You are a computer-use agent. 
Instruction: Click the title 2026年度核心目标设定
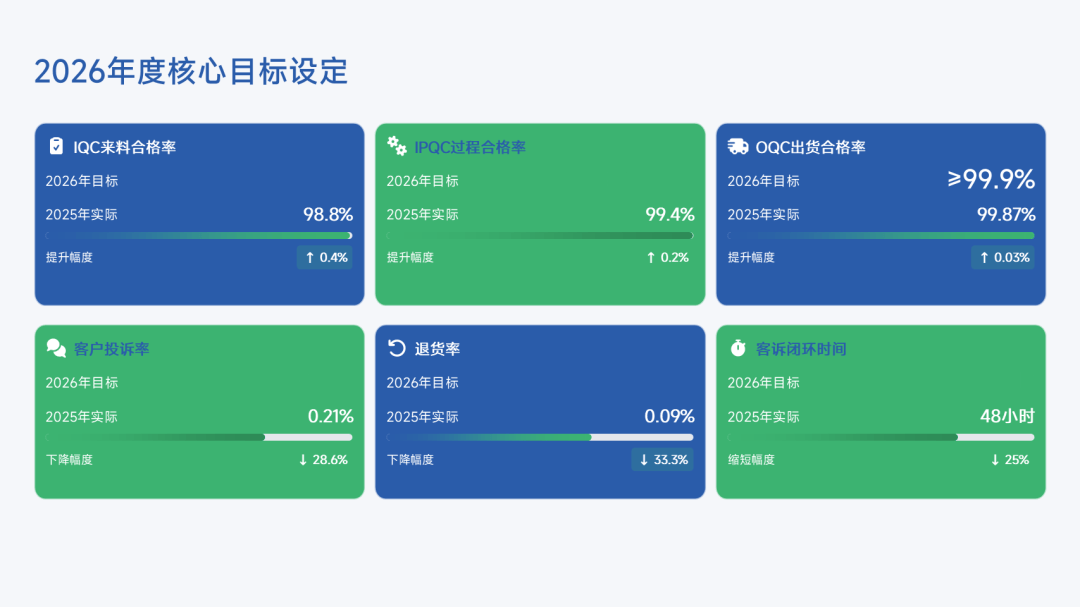coord(191,71)
